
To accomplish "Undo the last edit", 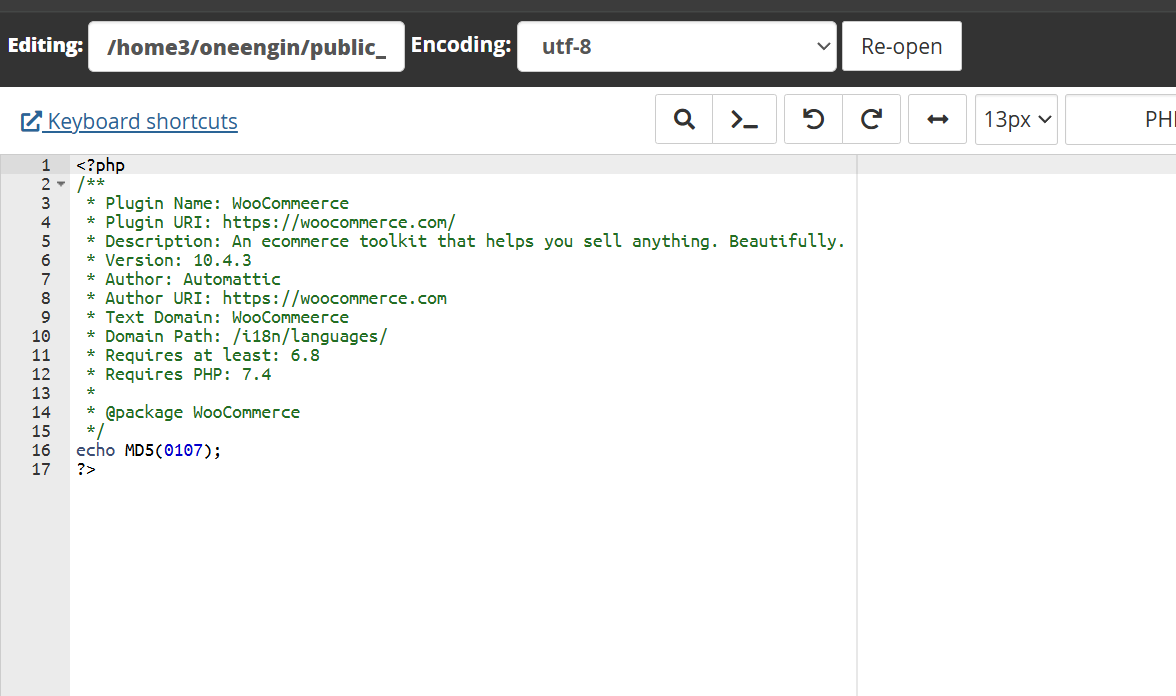I will point(814,120).
